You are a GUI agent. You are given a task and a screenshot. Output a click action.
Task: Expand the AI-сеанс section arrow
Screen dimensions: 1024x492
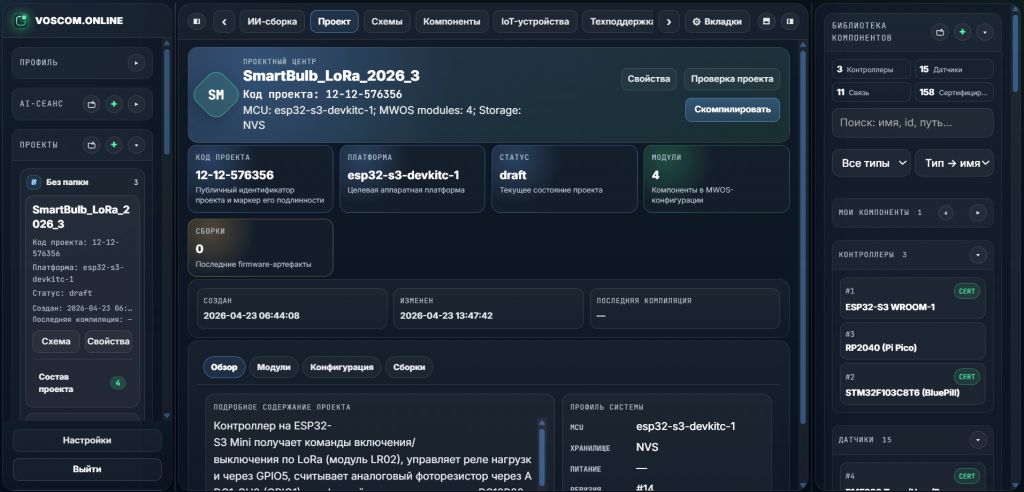[136, 104]
